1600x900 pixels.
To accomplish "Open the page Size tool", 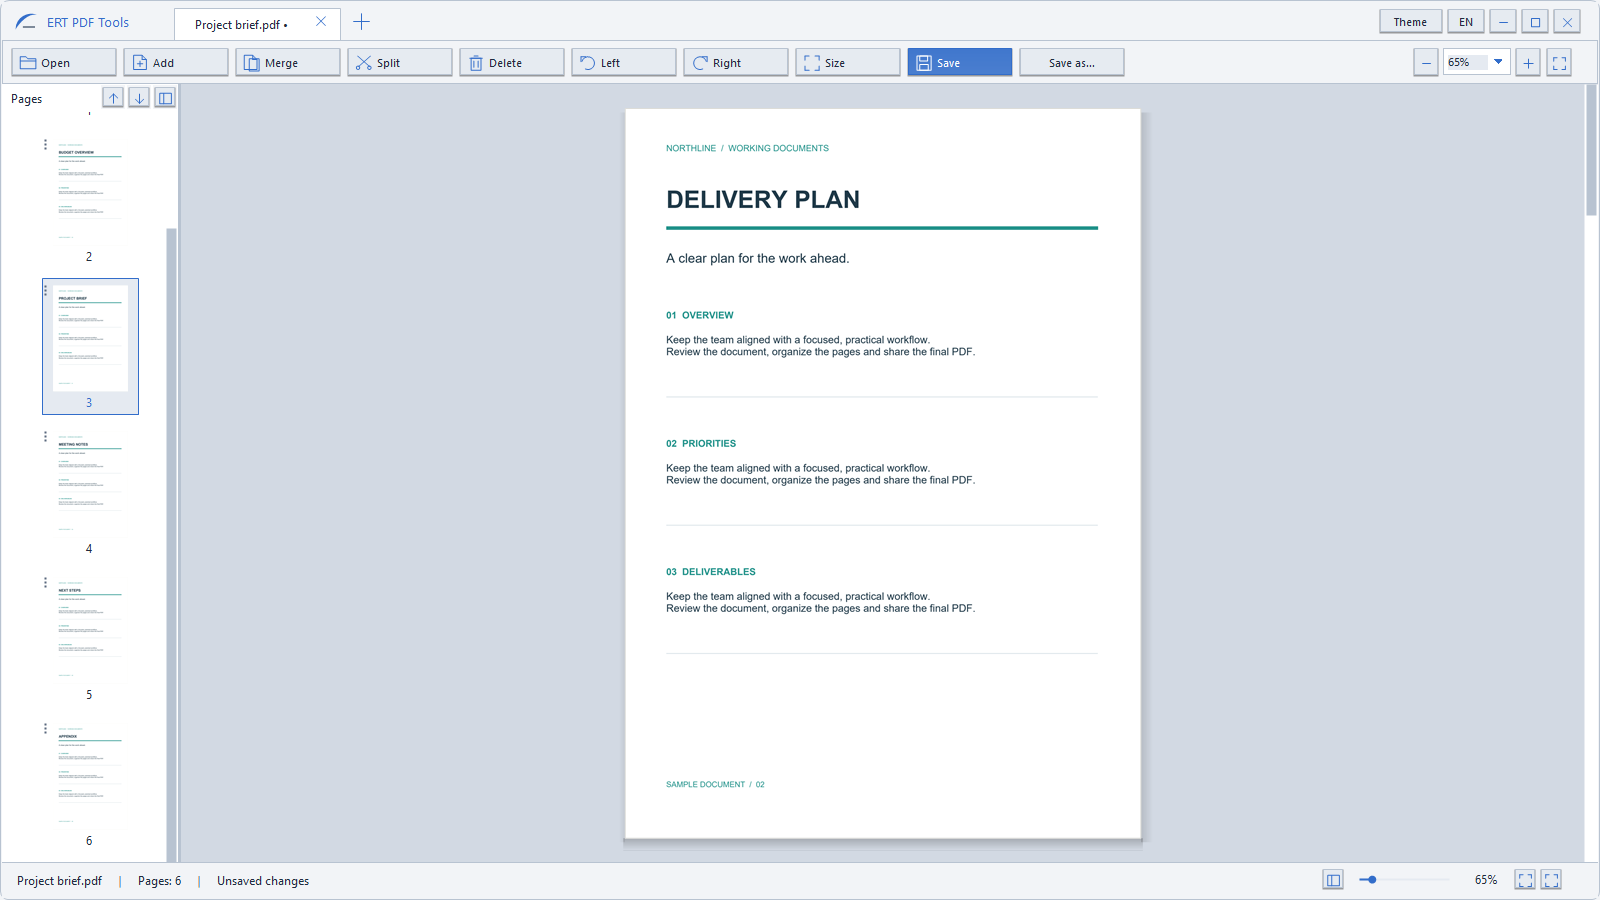I will [x=848, y=62].
